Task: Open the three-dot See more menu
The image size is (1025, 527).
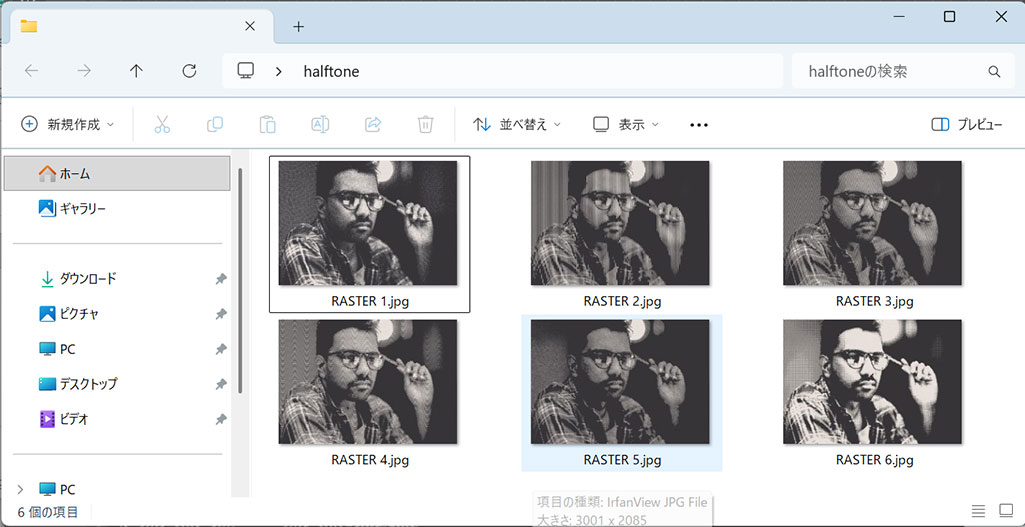Action: coord(699,125)
